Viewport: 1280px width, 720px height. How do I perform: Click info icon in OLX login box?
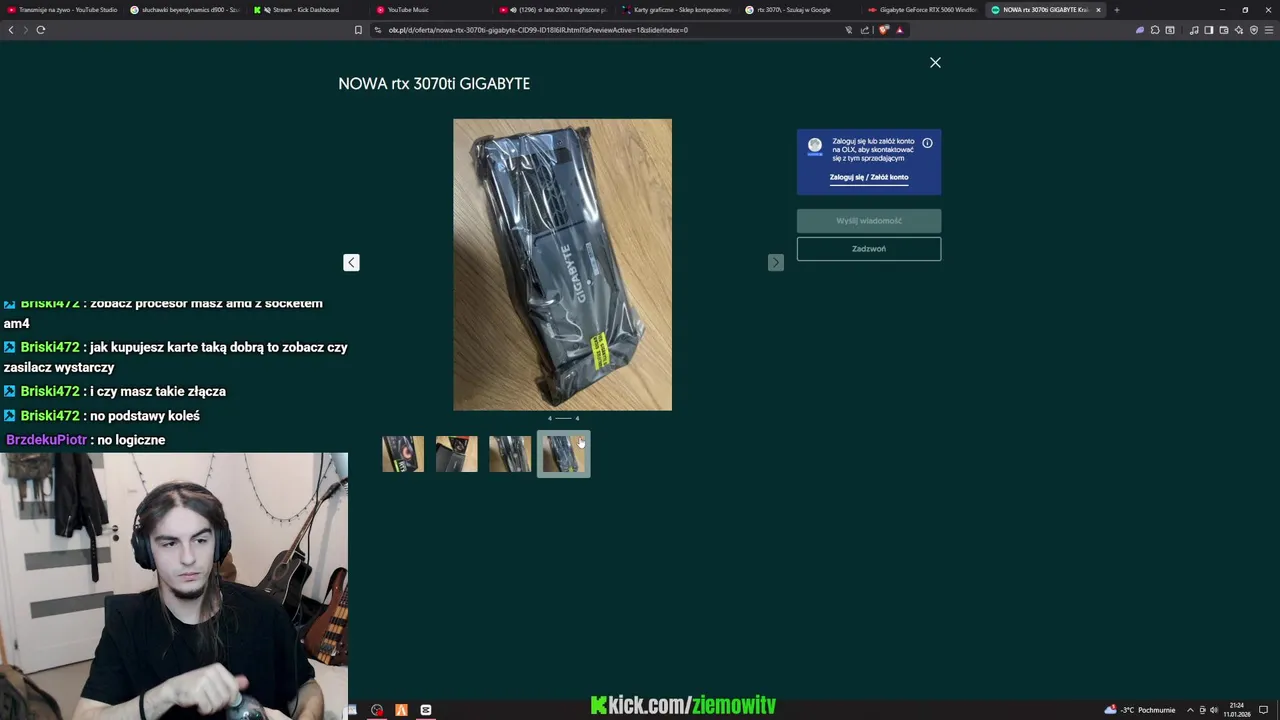pyautogui.click(x=927, y=143)
